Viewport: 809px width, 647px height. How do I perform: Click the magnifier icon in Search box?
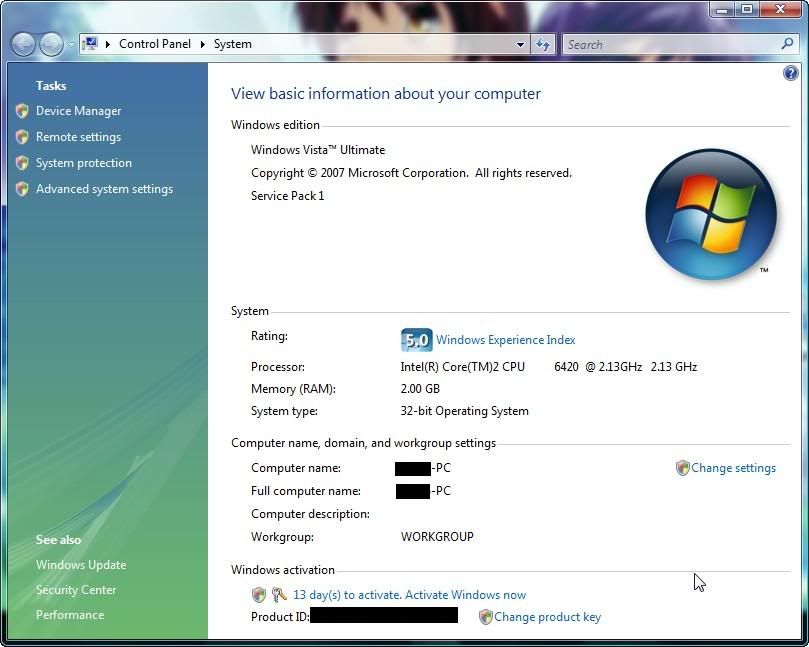click(x=787, y=44)
